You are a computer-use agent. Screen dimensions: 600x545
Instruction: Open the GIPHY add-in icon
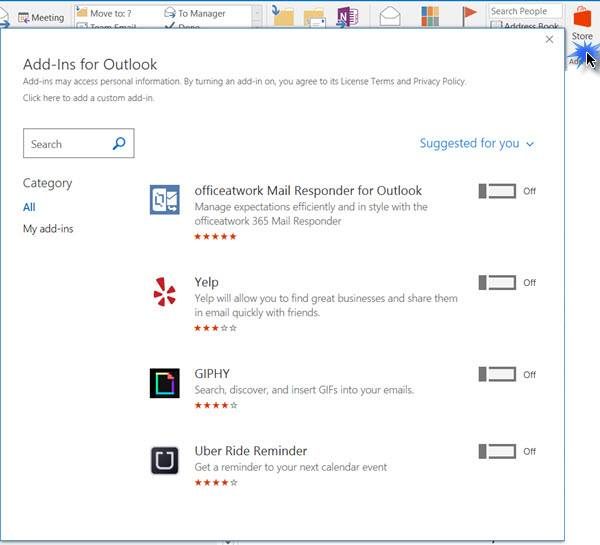(165, 383)
